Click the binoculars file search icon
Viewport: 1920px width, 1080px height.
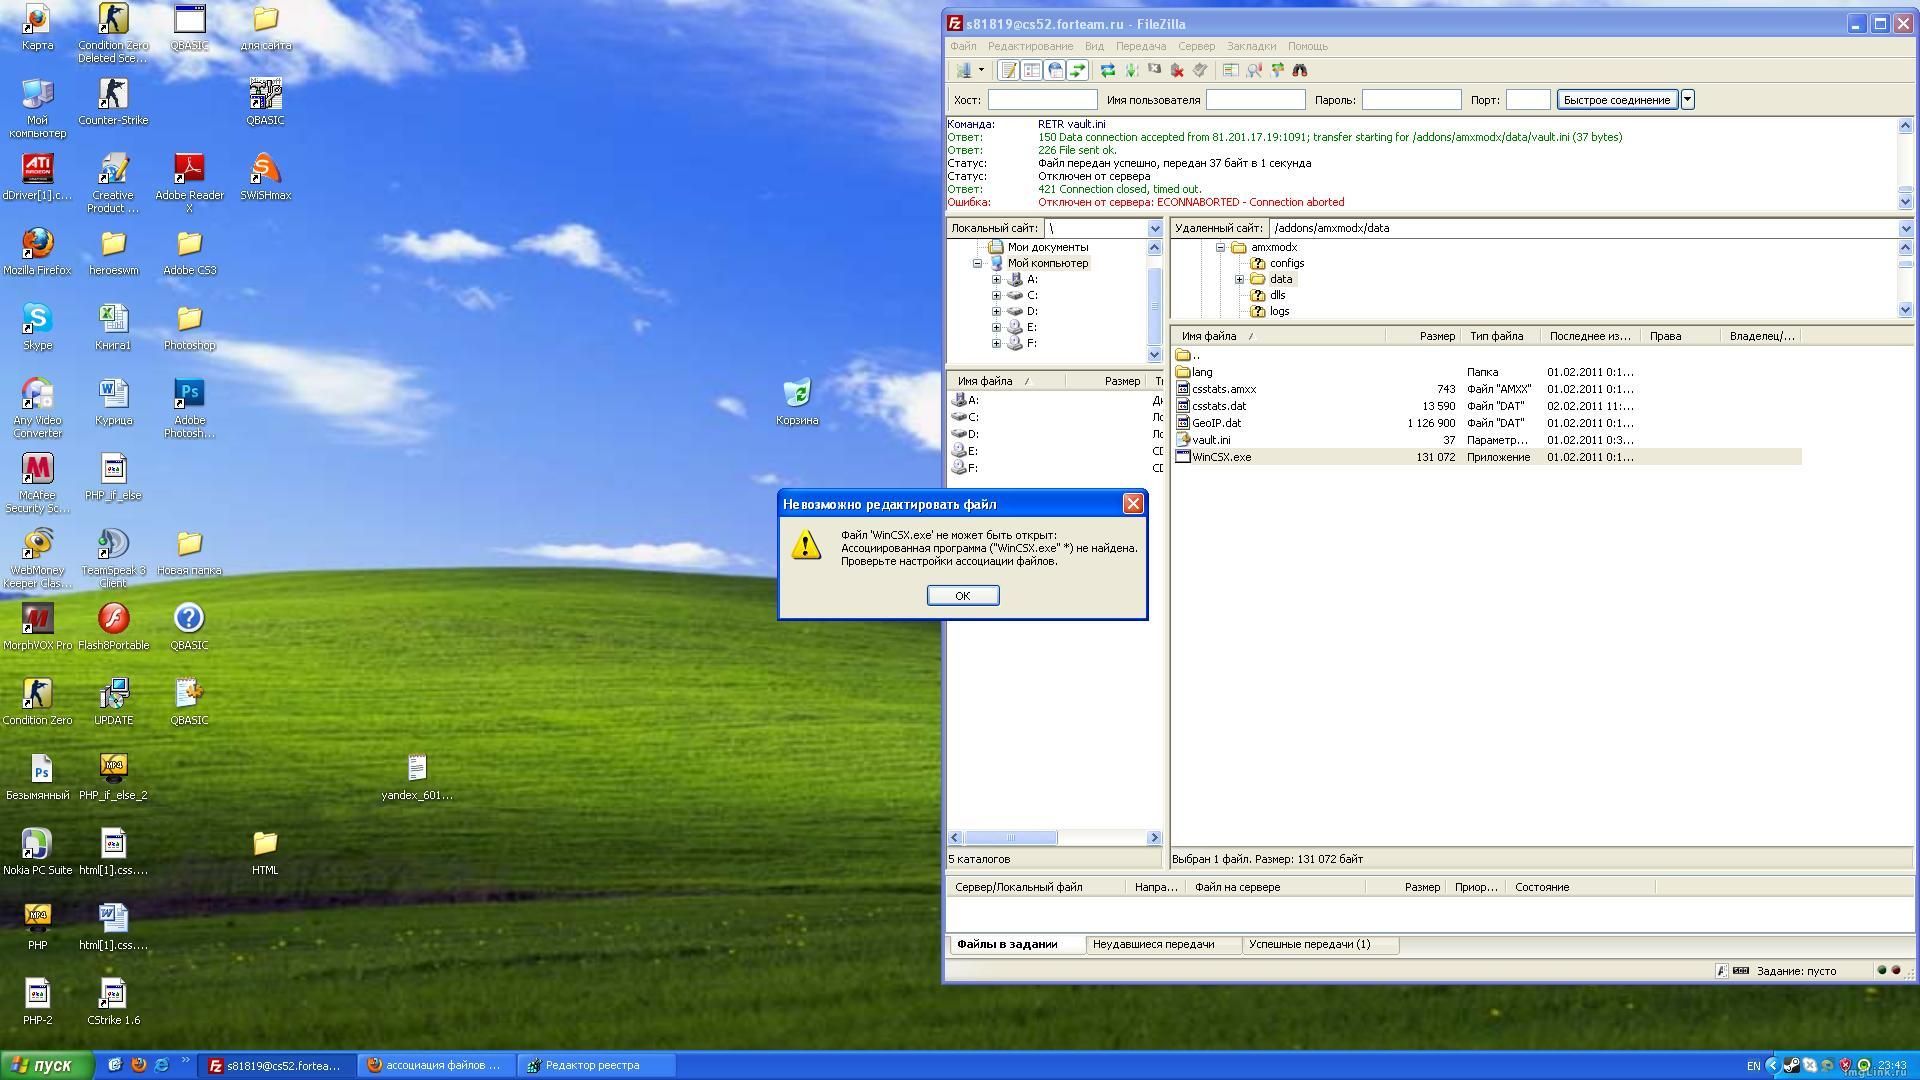(1300, 70)
